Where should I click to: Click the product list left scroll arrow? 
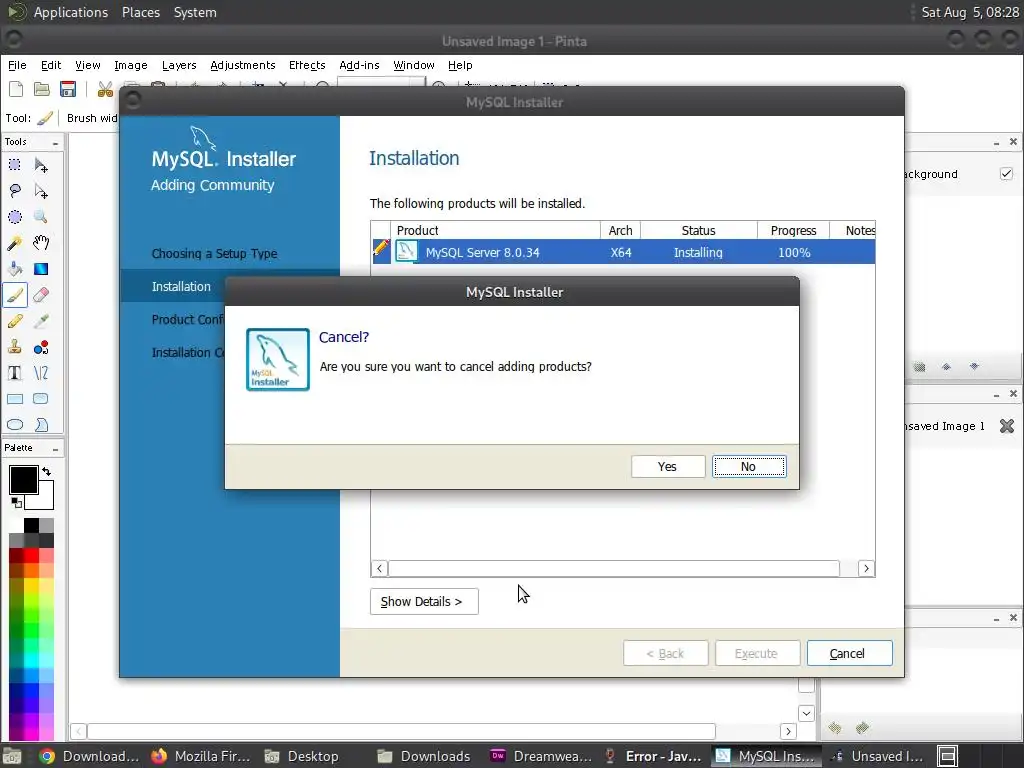tap(379, 568)
